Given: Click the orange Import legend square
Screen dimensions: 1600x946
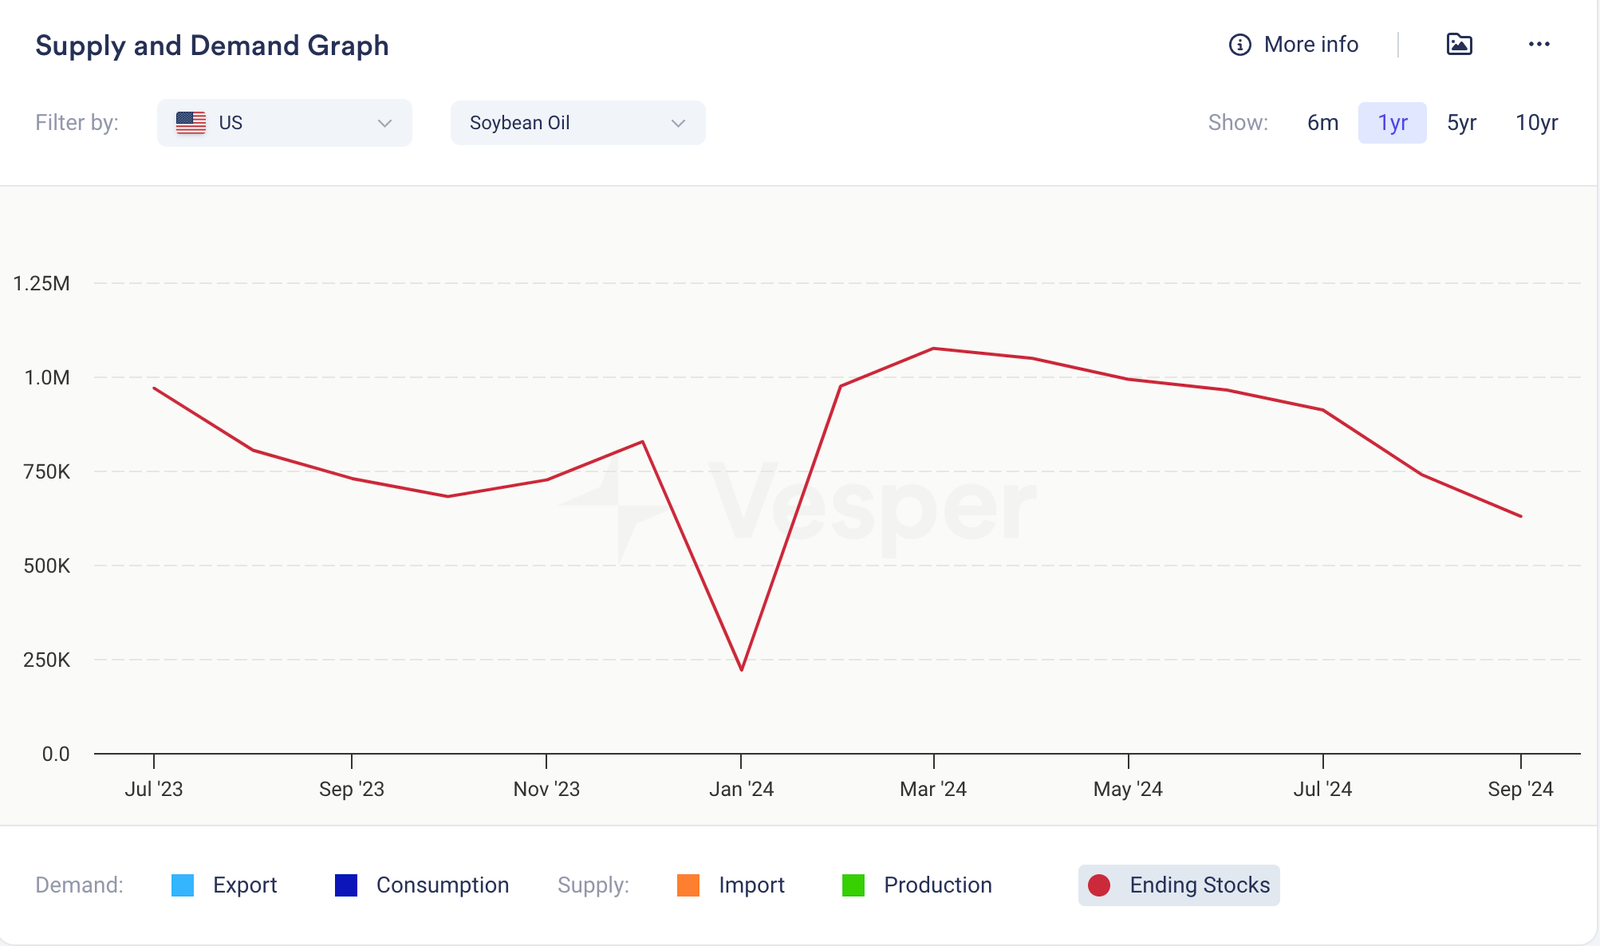Looking at the screenshot, I should pos(688,885).
